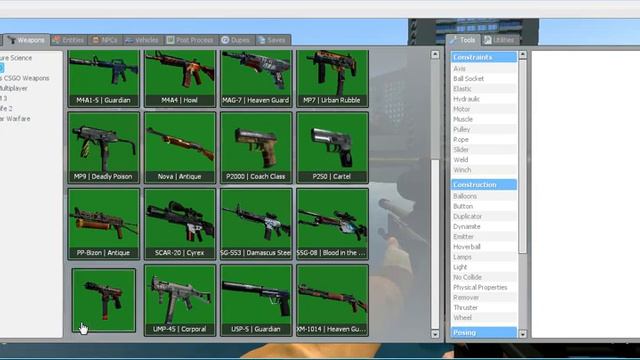Select the M4A1-S Guardian weapon icon
This screenshot has height=360, width=640.
tap(104, 78)
